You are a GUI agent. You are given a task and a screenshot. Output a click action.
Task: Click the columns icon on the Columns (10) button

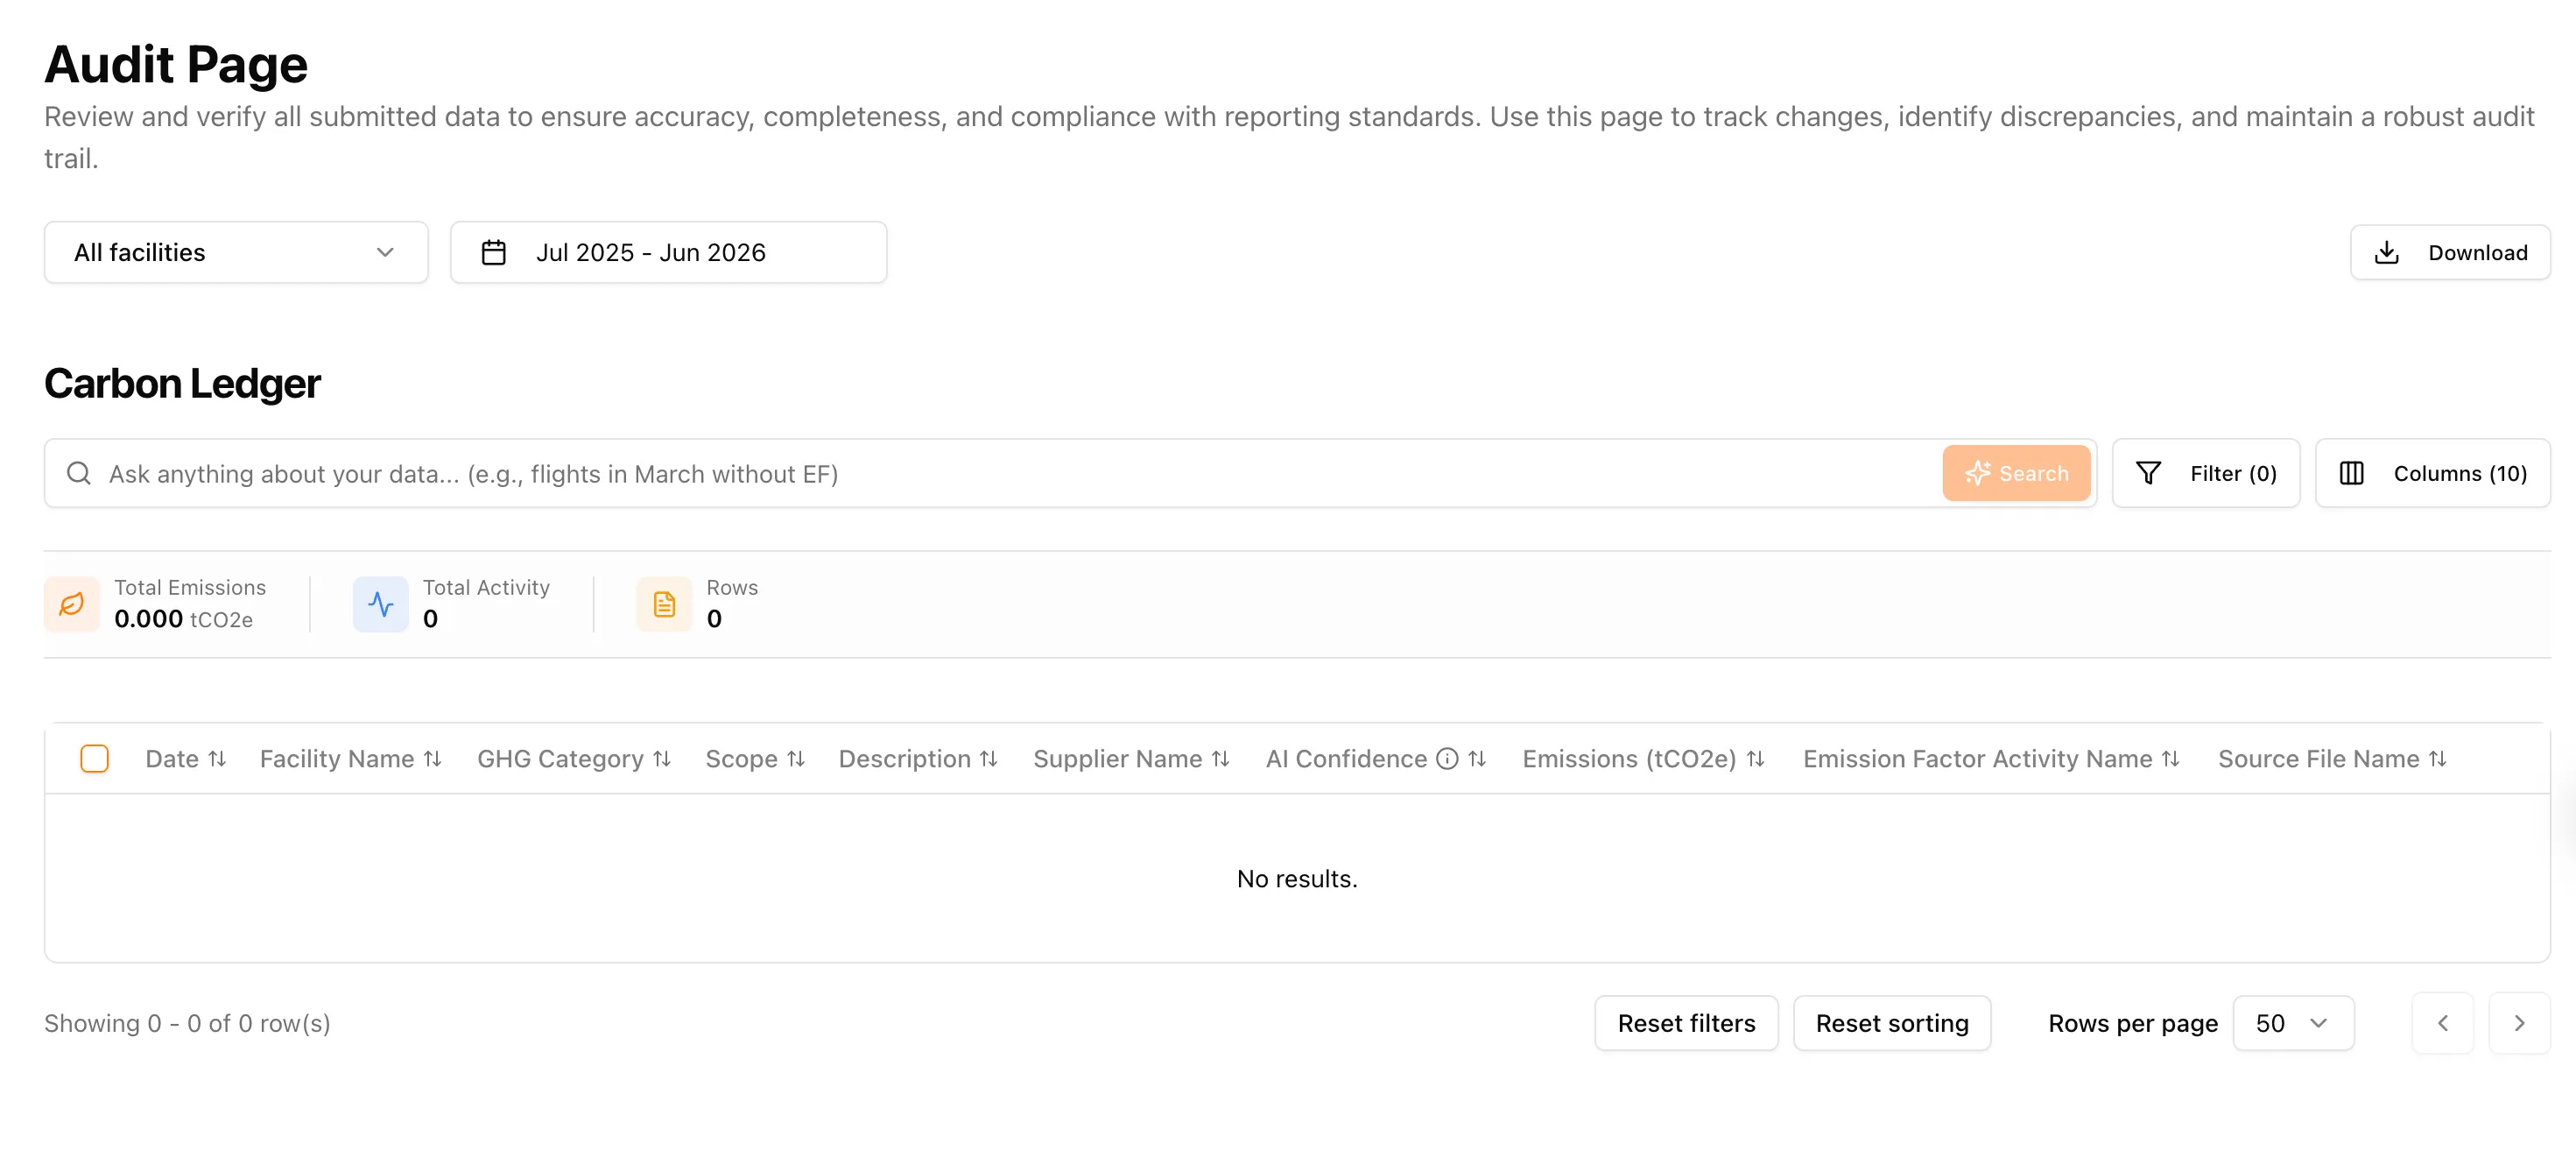pos(2353,473)
